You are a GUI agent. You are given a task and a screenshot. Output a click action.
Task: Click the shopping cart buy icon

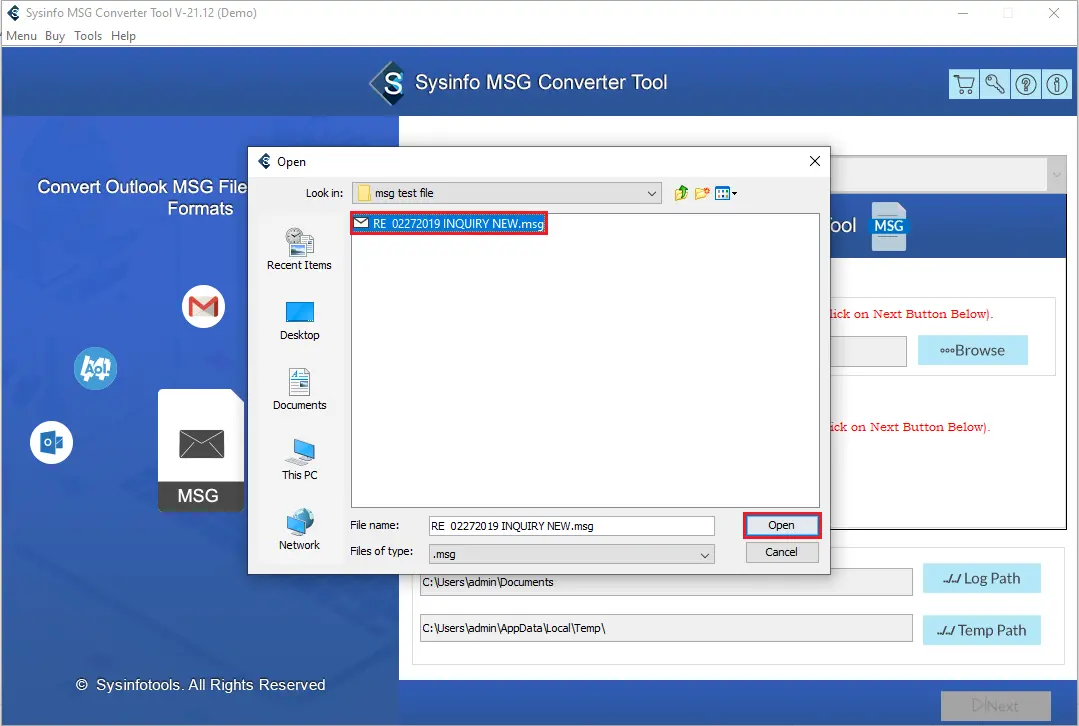[x=964, y=85]
